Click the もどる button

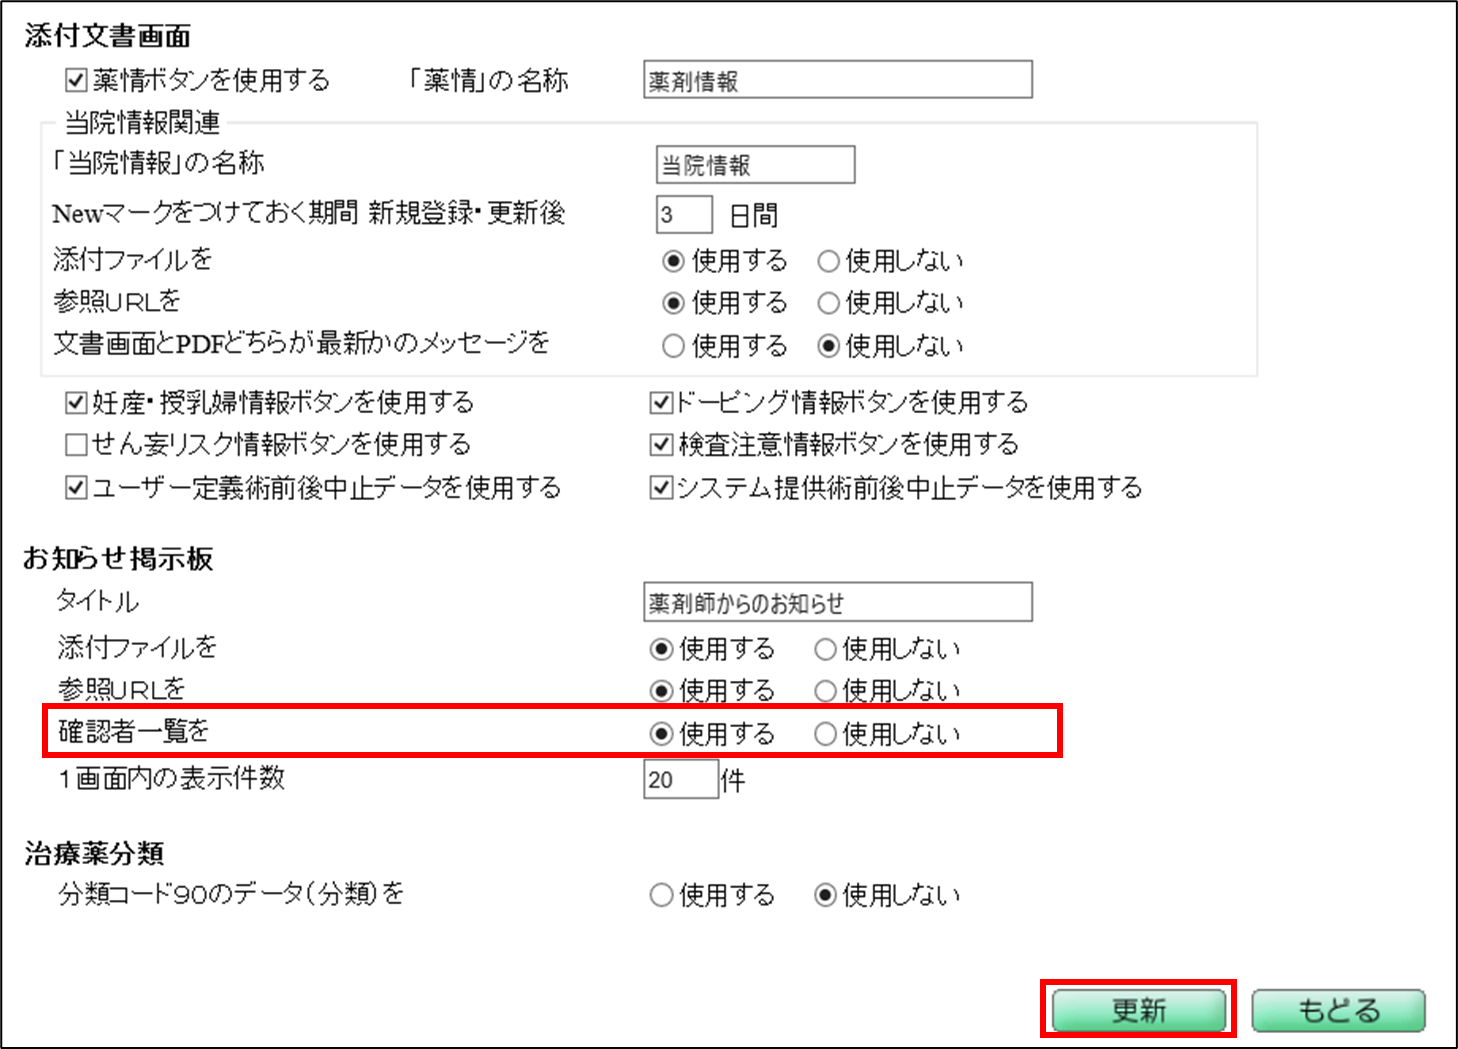(x=1338, y=1010)
